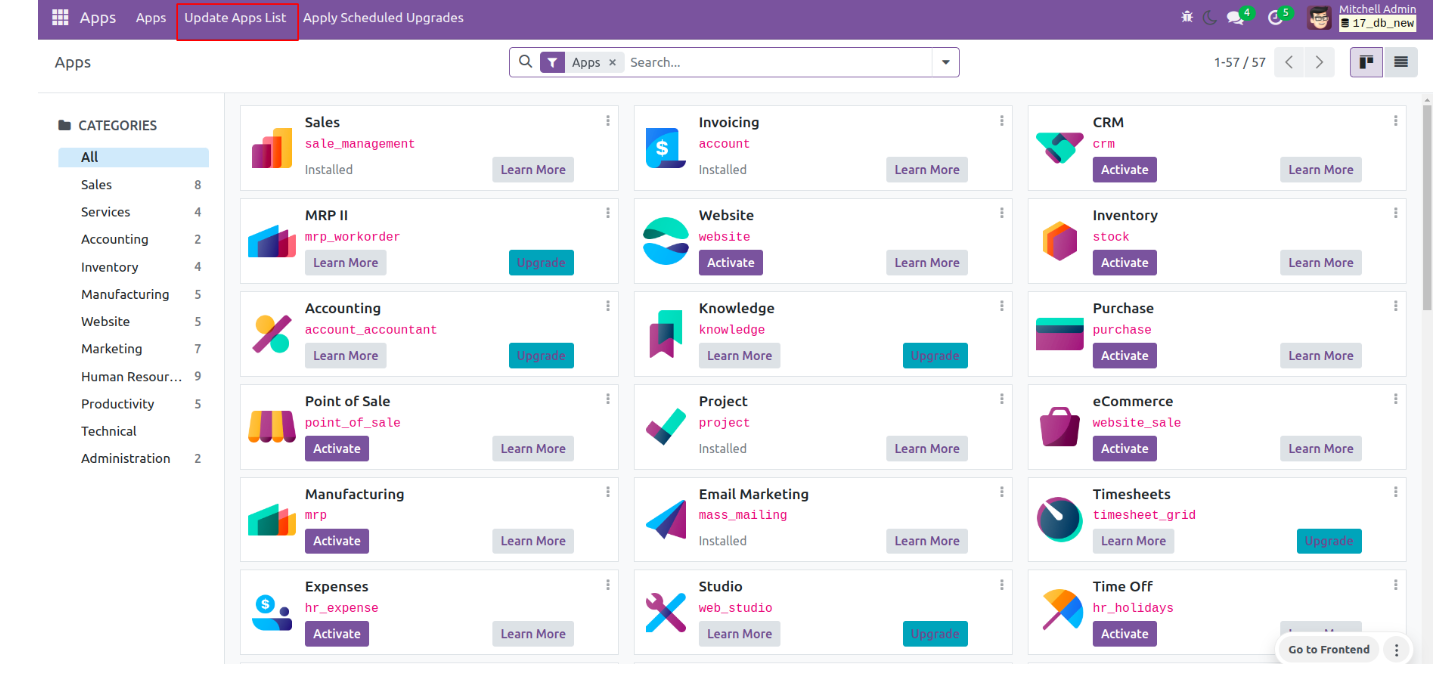Switch to kanban view
Screen dimensions: 1442x700
click(x=1366, y=62)
